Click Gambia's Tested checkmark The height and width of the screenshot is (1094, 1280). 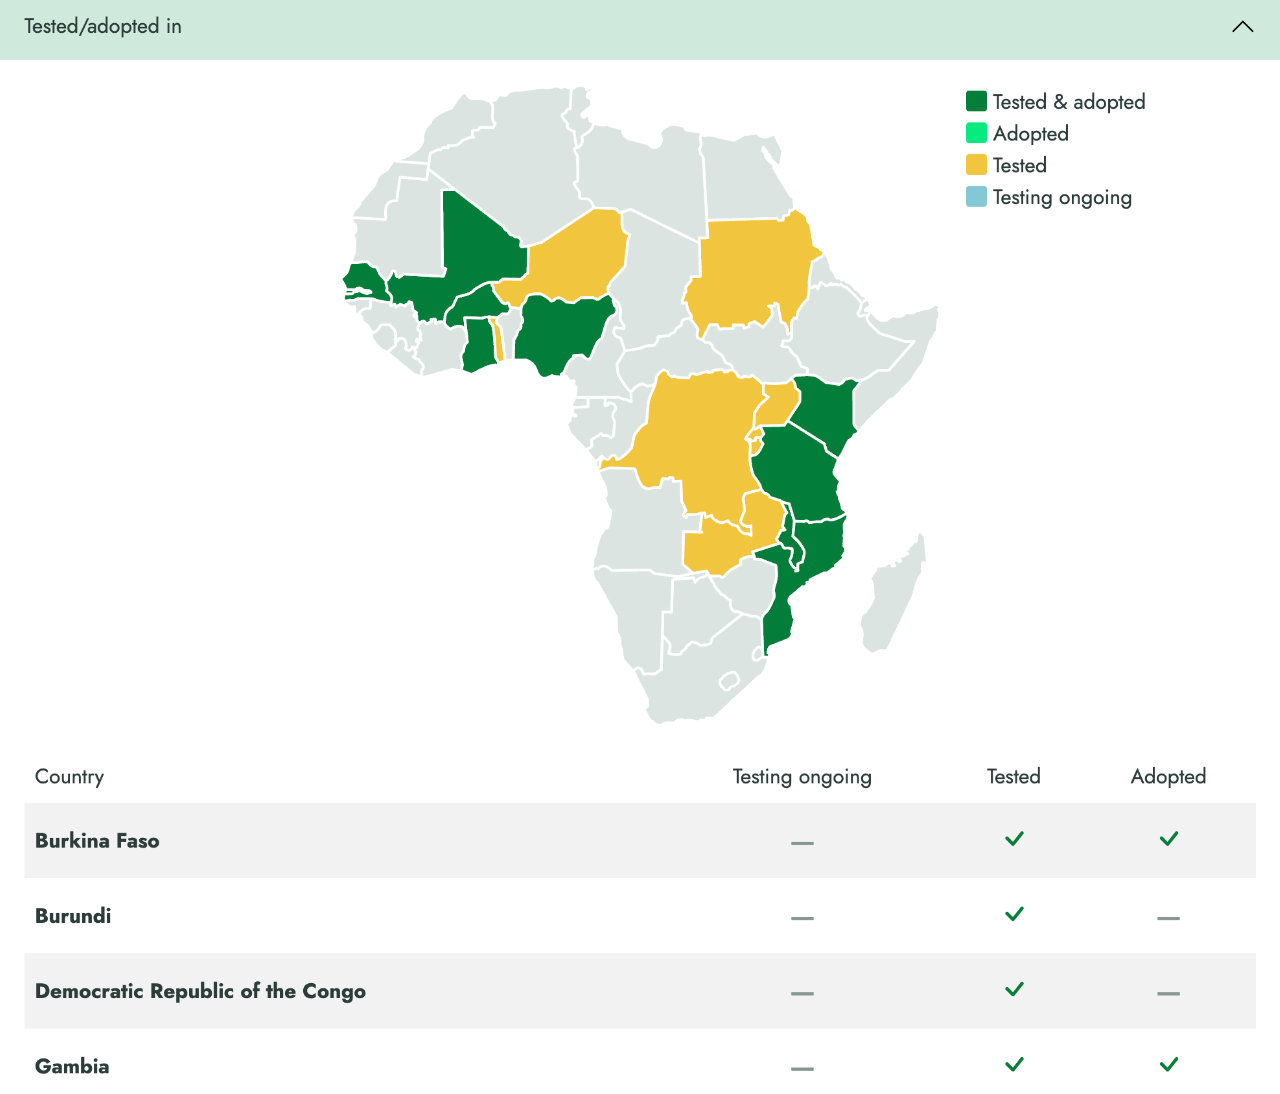pos(1014,1064)
